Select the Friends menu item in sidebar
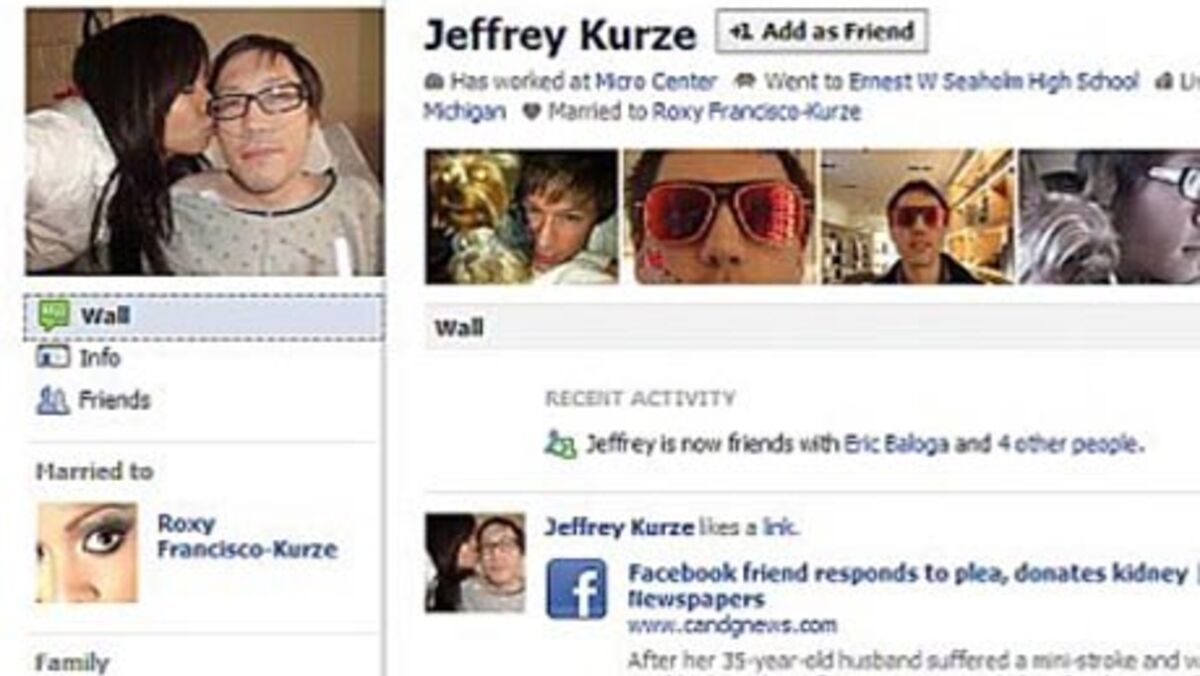Screen dimensions: 1200x676 [x=114, y=400]
